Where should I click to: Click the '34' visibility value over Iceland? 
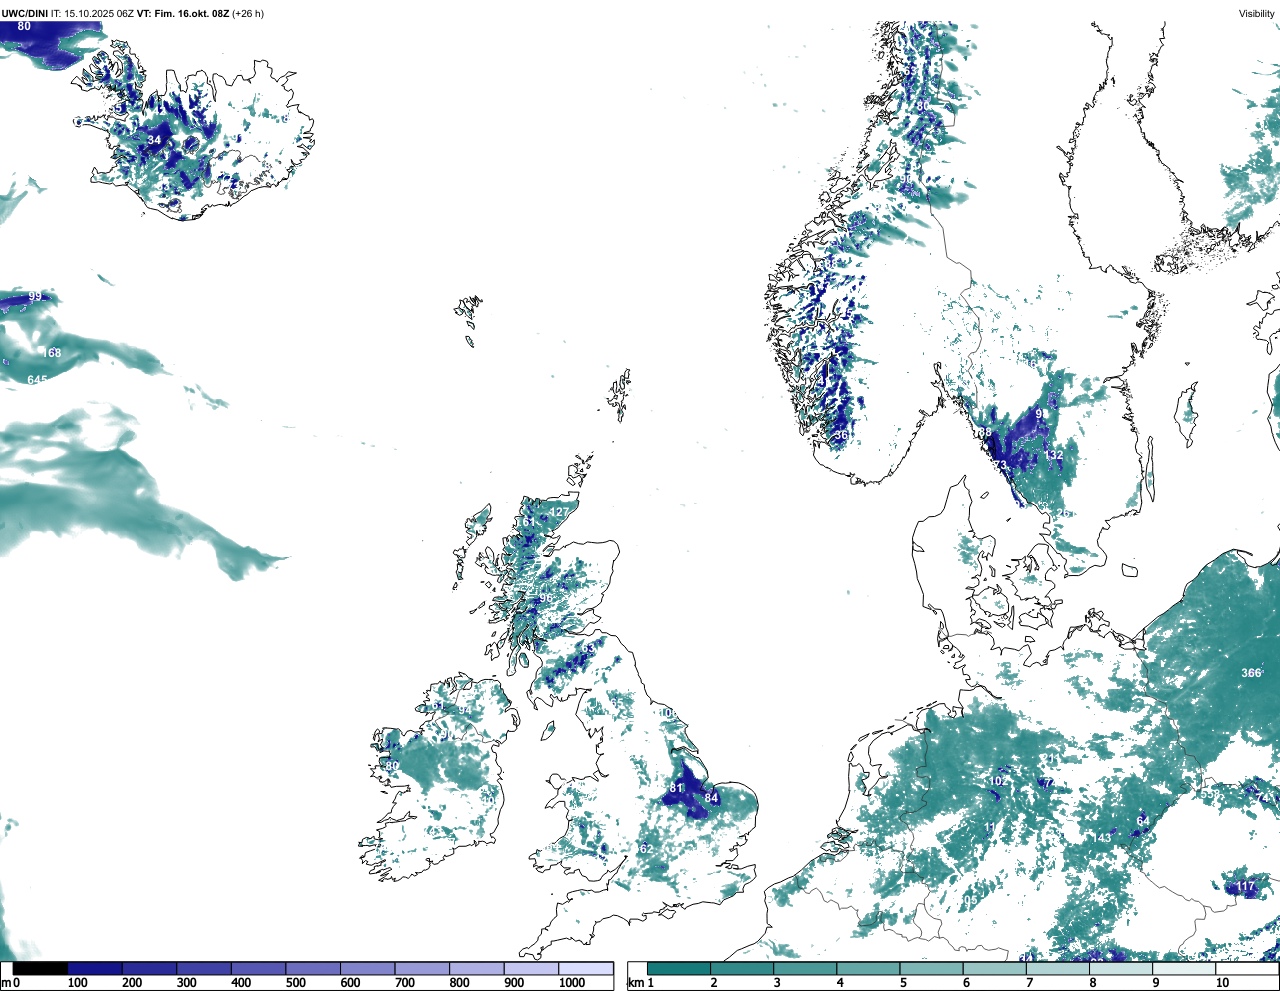(x=154, y=141)
